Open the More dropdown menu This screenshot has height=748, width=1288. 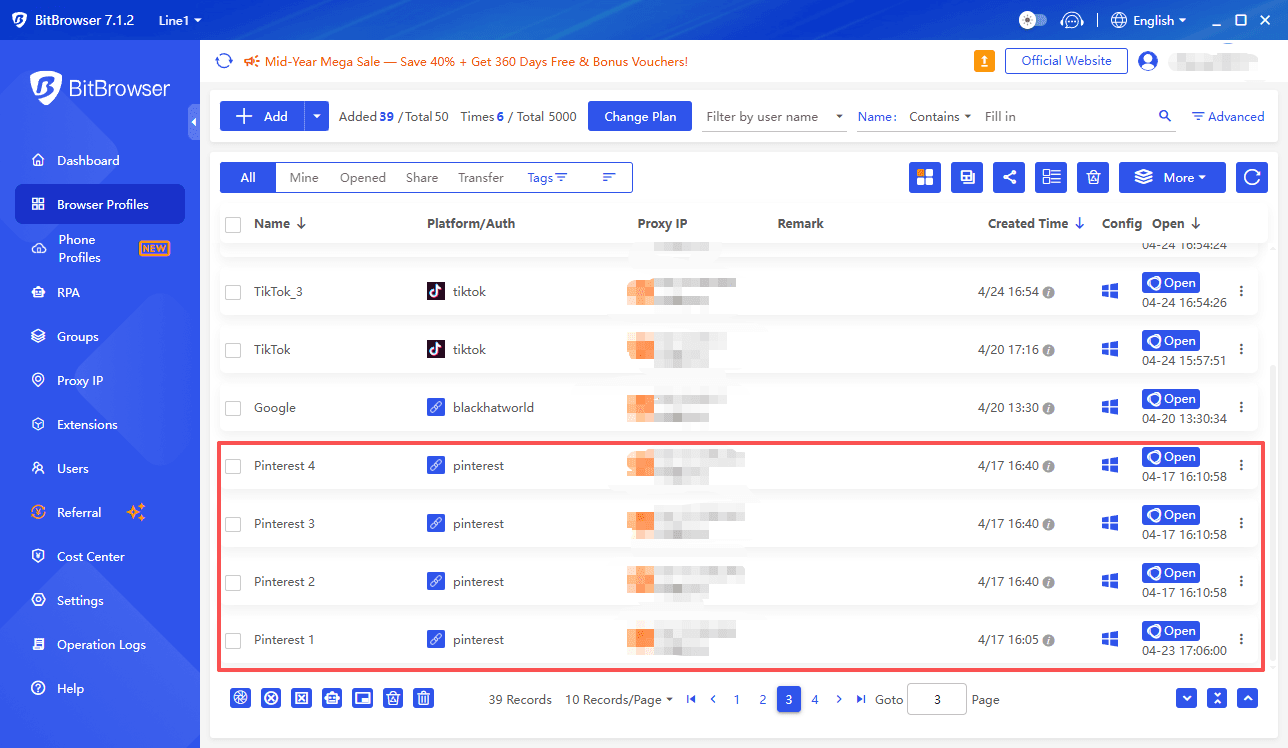click(x=1172, y=177)
